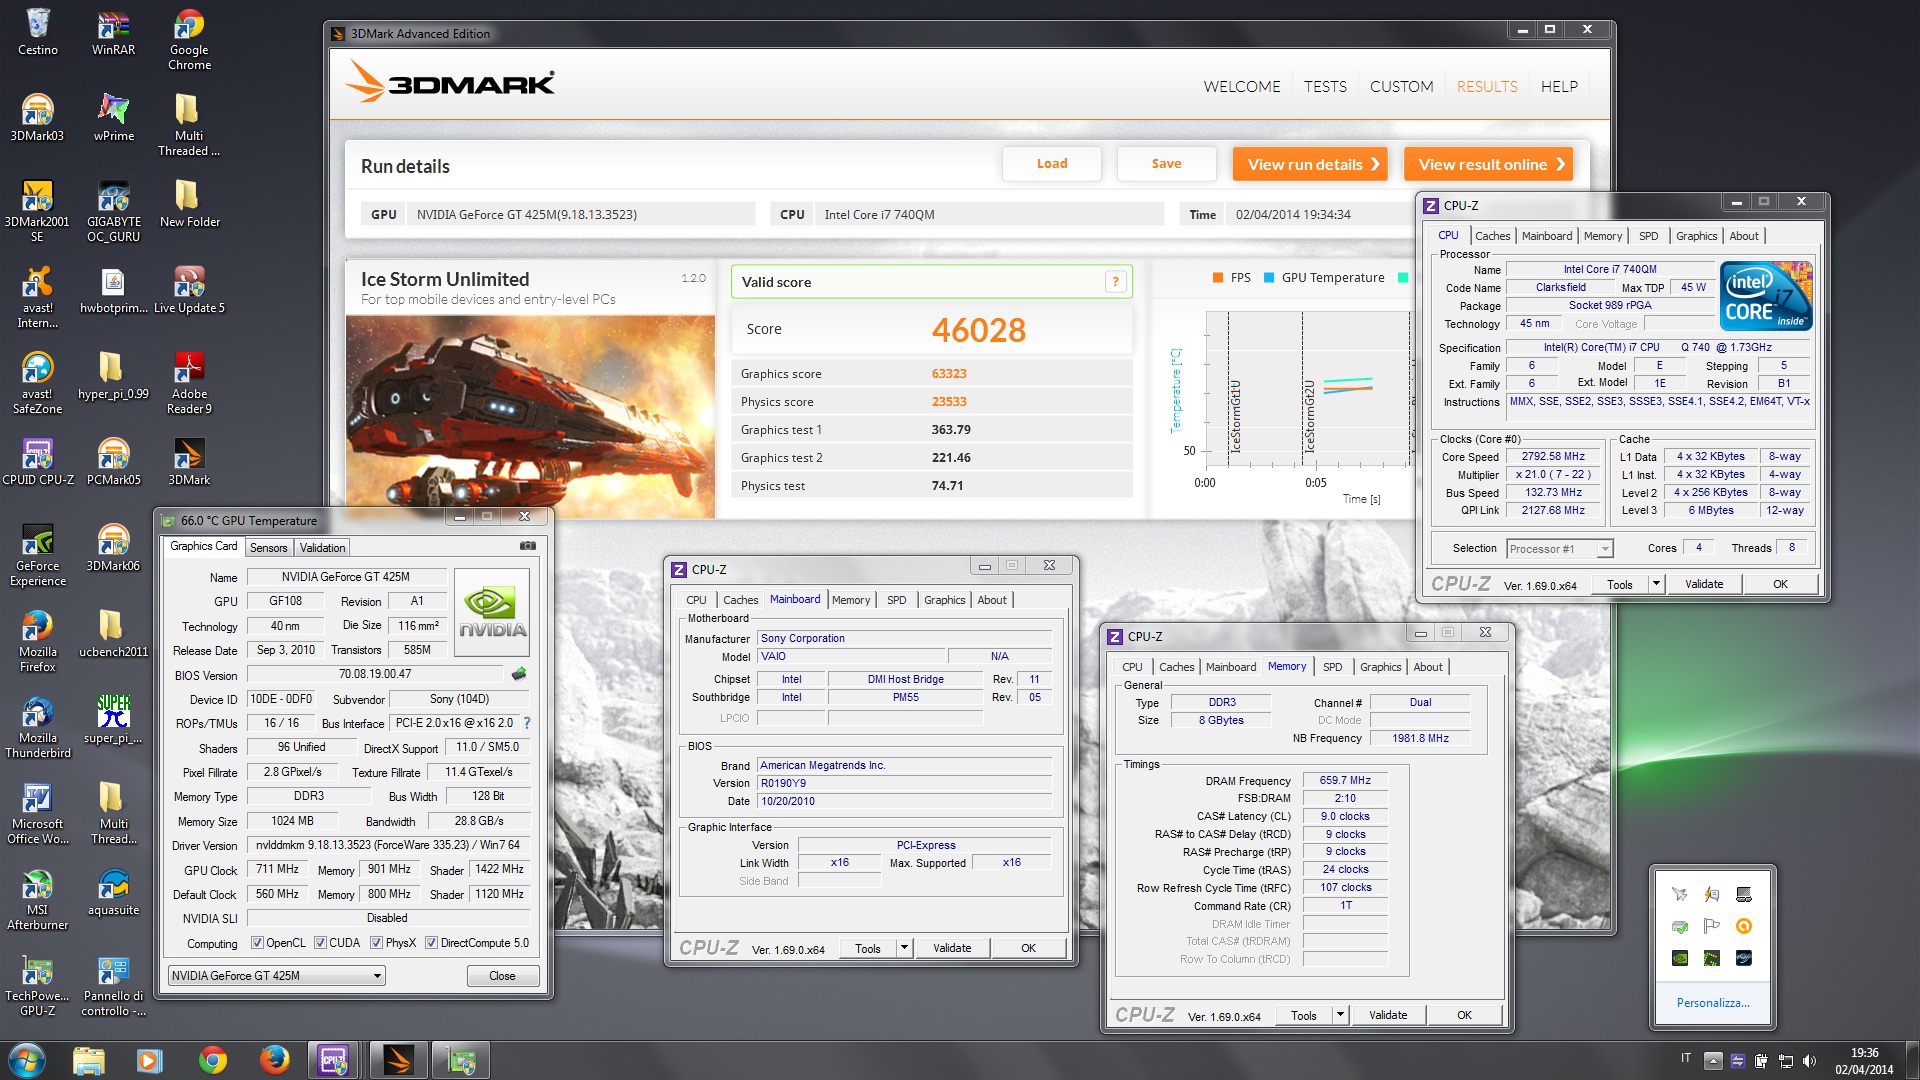
Task: Open PCMark05 desktop shortcut
Action: pos(113,462)
